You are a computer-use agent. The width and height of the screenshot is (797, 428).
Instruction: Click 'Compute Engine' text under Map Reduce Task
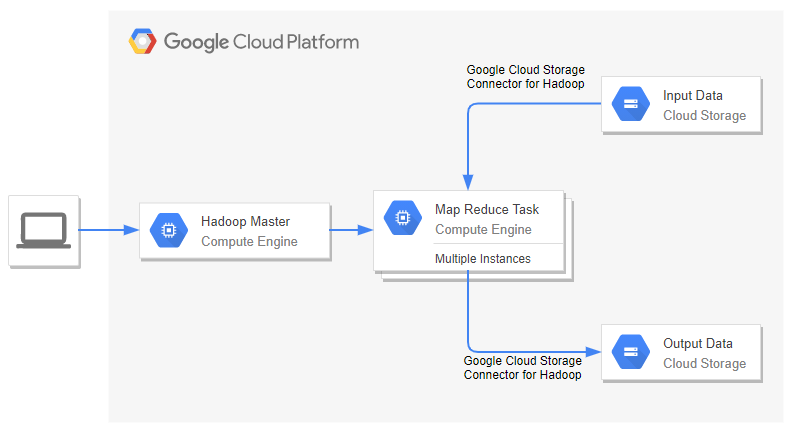pyautogui.click(x=483, y=230)
